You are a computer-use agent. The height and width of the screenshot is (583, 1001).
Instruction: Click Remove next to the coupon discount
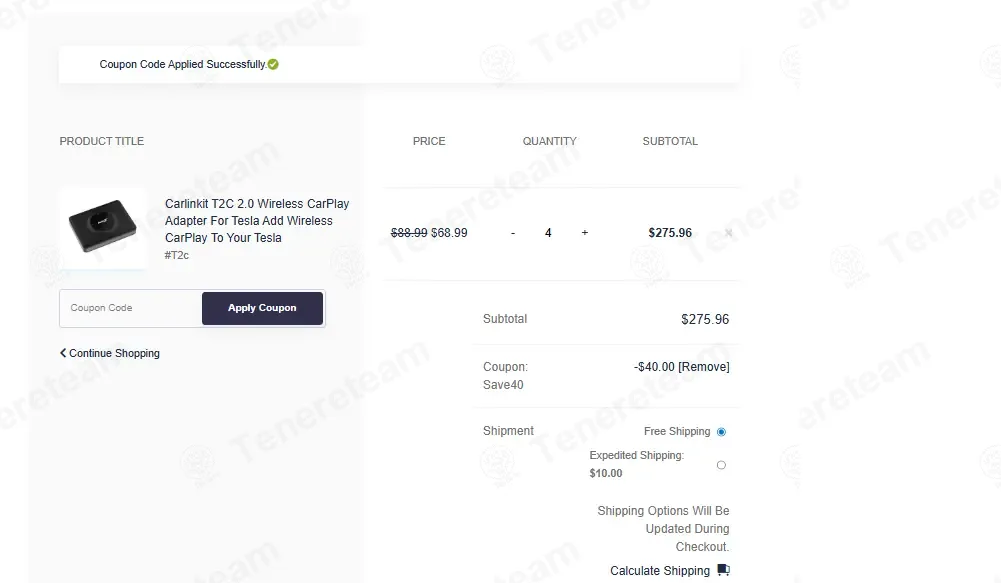[x=704, y=367]
